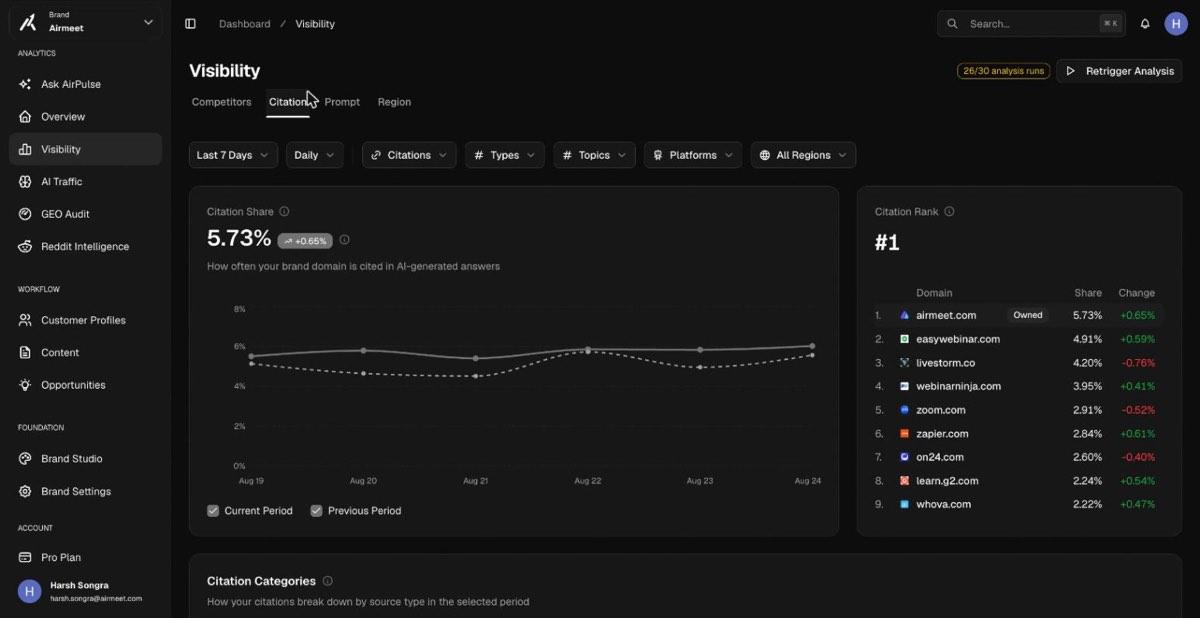
Task: Click the Visibility bar chart icon
Action: pyautogui.click(x=26, y=149)
